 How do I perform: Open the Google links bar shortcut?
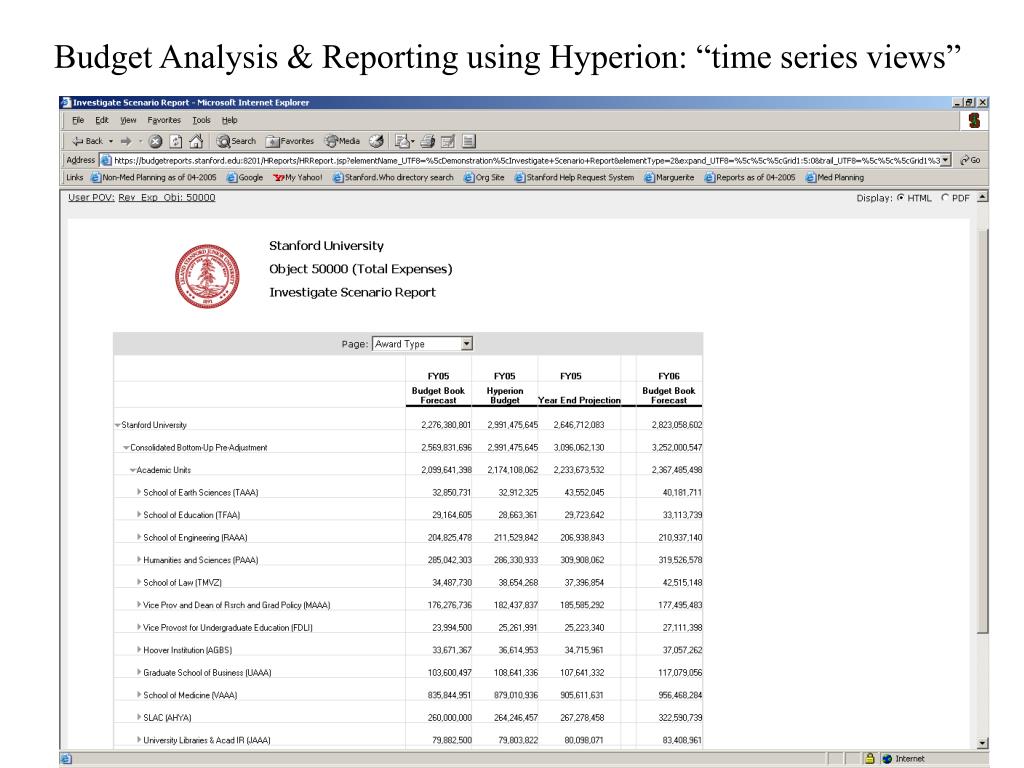pos(245,178)
